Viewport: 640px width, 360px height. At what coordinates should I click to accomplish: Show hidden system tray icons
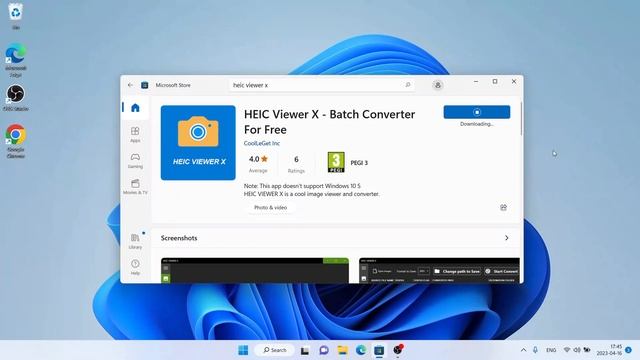tap(523, 350)
